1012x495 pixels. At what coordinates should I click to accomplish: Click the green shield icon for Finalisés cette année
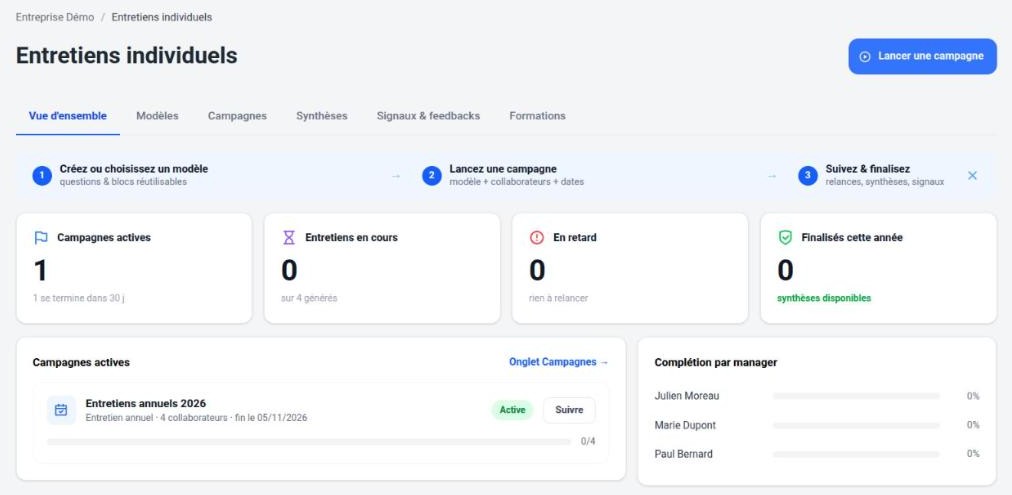click(x=785, y=237)
